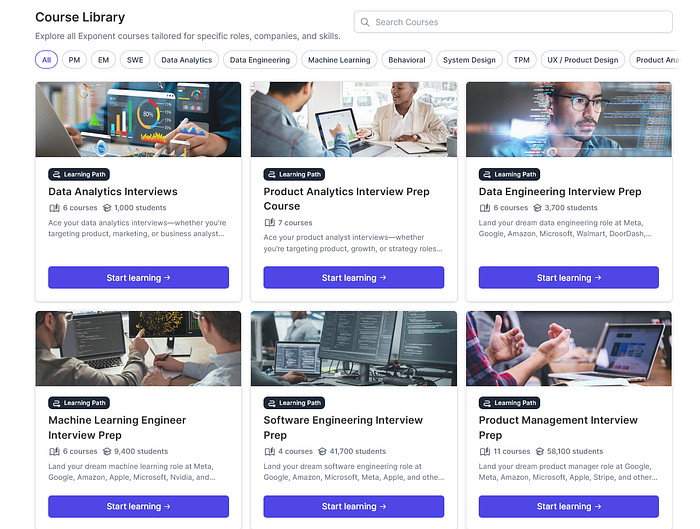Choose the System Design filter
700x529 pixels.
coord(469,60)
